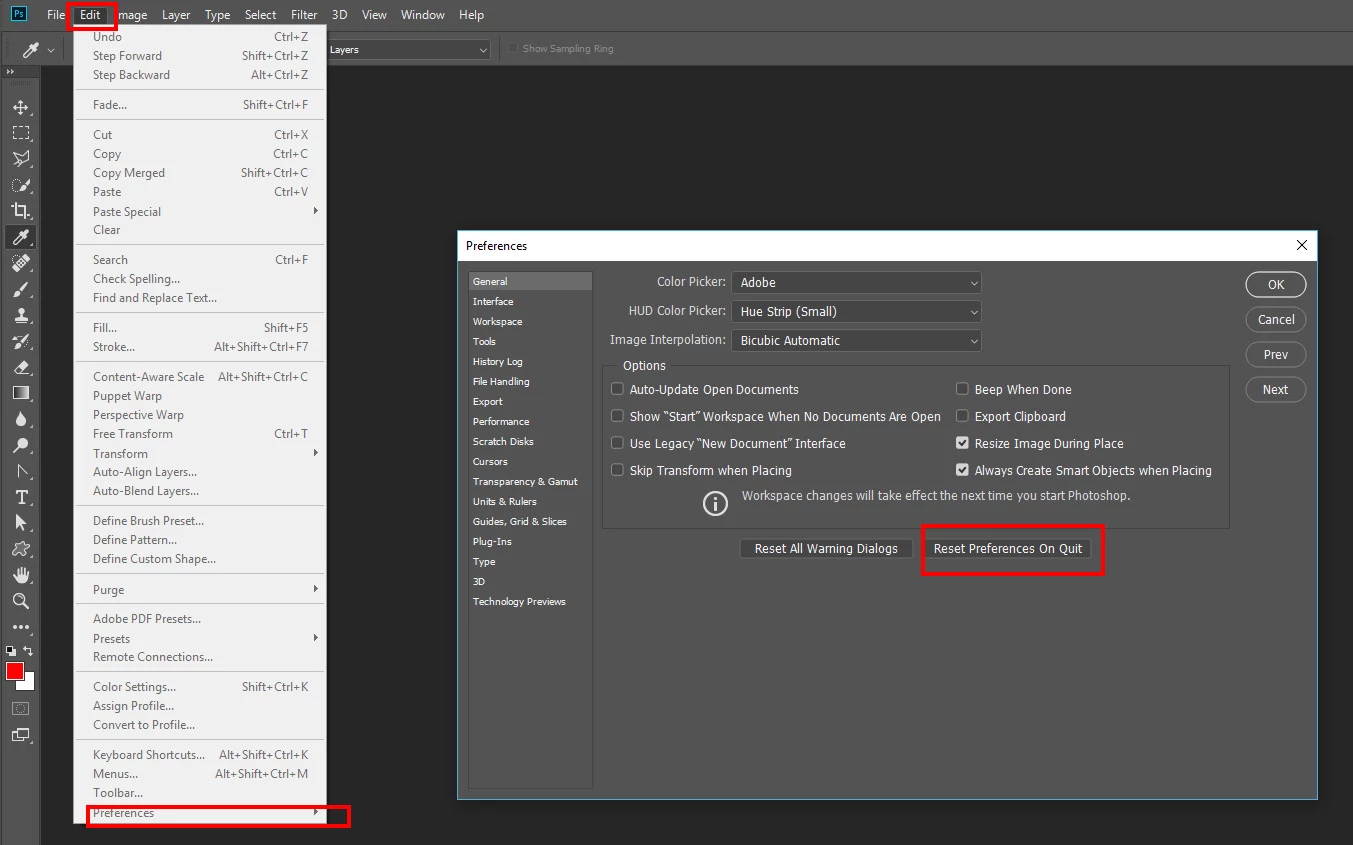Enable Export Clipboard checkbox

point(962,416)
